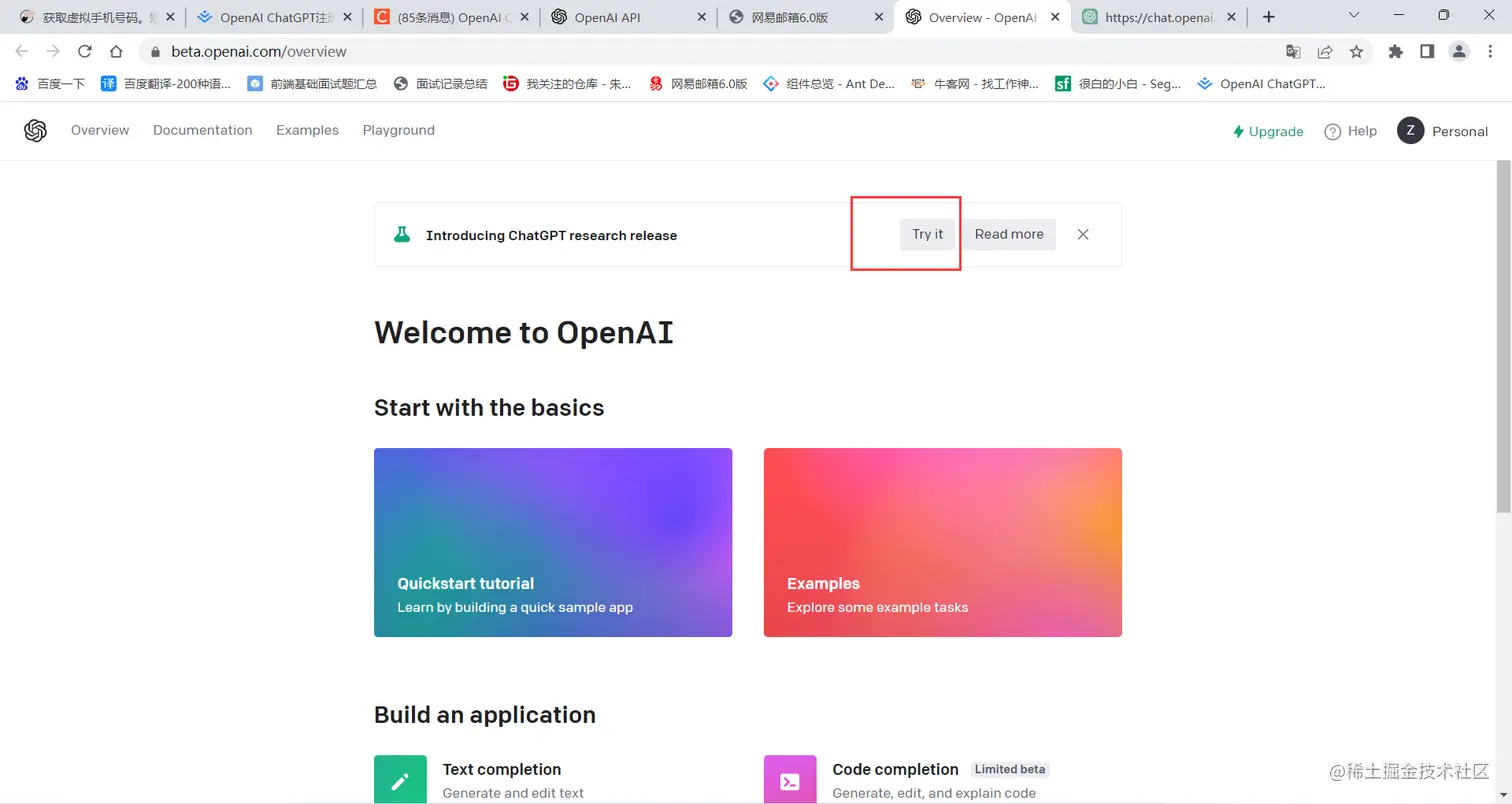The width and height of the screenshot is (1512, 804).
Task: Open the OpenAI ChatGPT bookmark in the bookmarks bar
Action: point(1262,84)
